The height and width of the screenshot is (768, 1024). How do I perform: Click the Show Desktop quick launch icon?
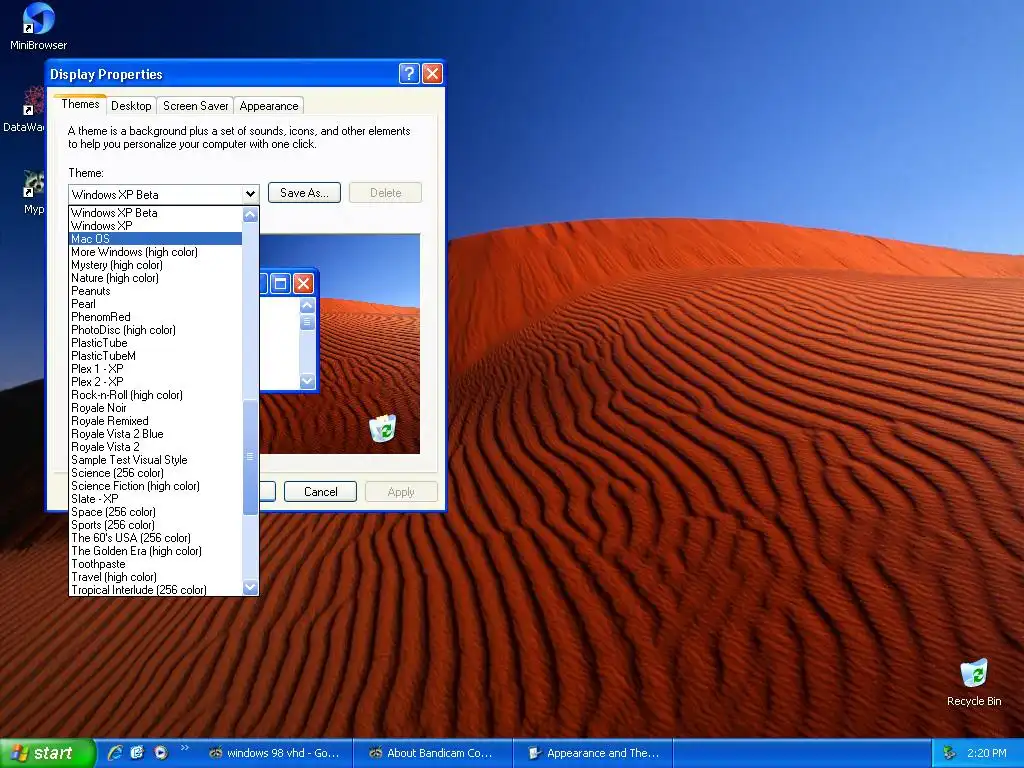(x=137, y=753)
